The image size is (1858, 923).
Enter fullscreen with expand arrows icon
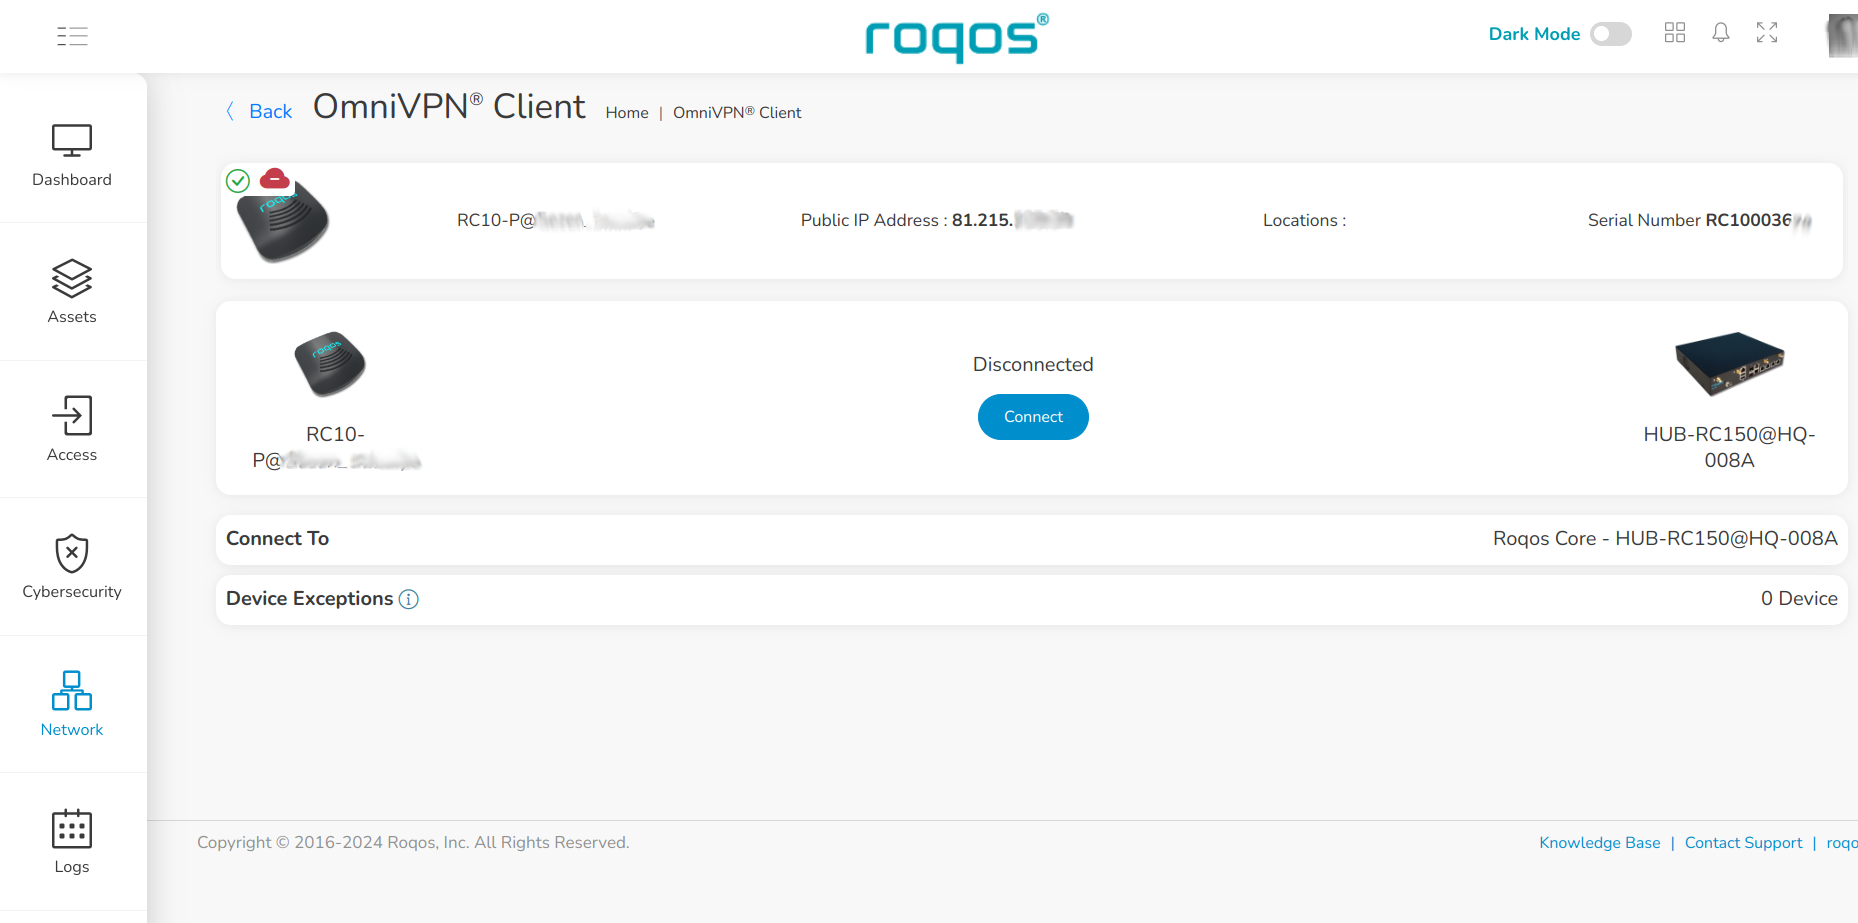pos(1767,33)
